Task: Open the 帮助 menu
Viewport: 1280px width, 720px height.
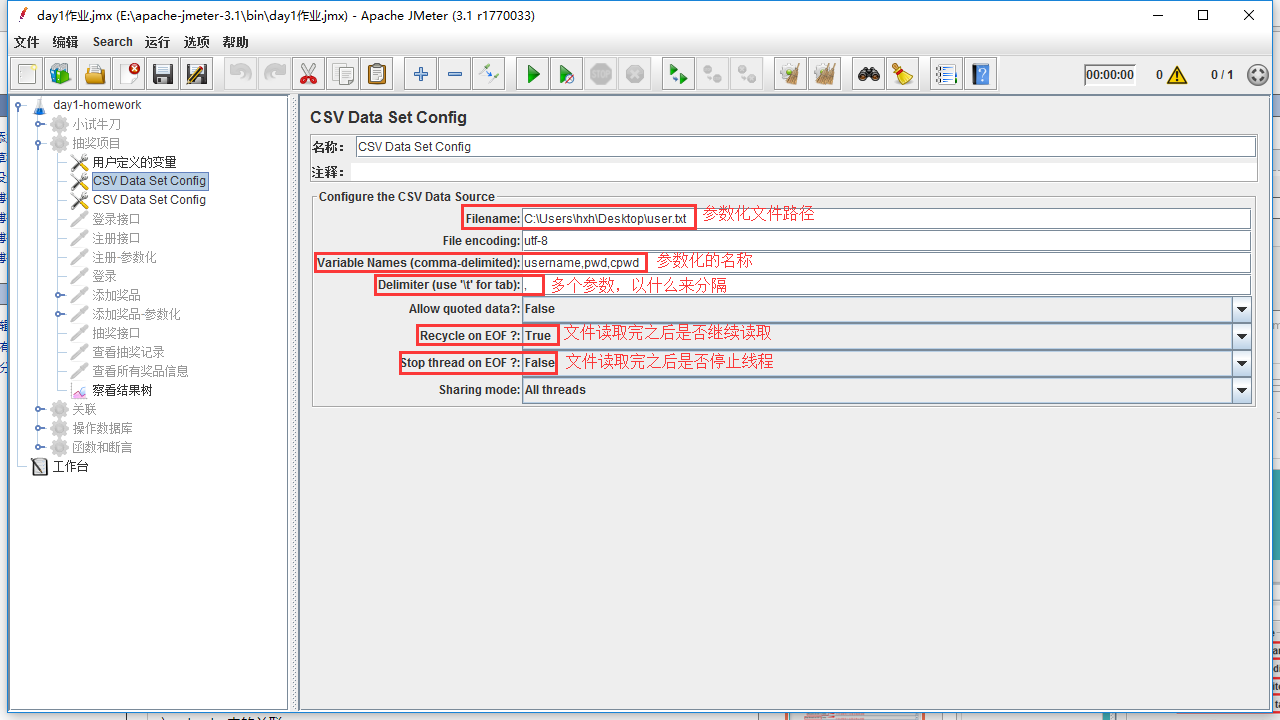Action: tap(236, 42)
